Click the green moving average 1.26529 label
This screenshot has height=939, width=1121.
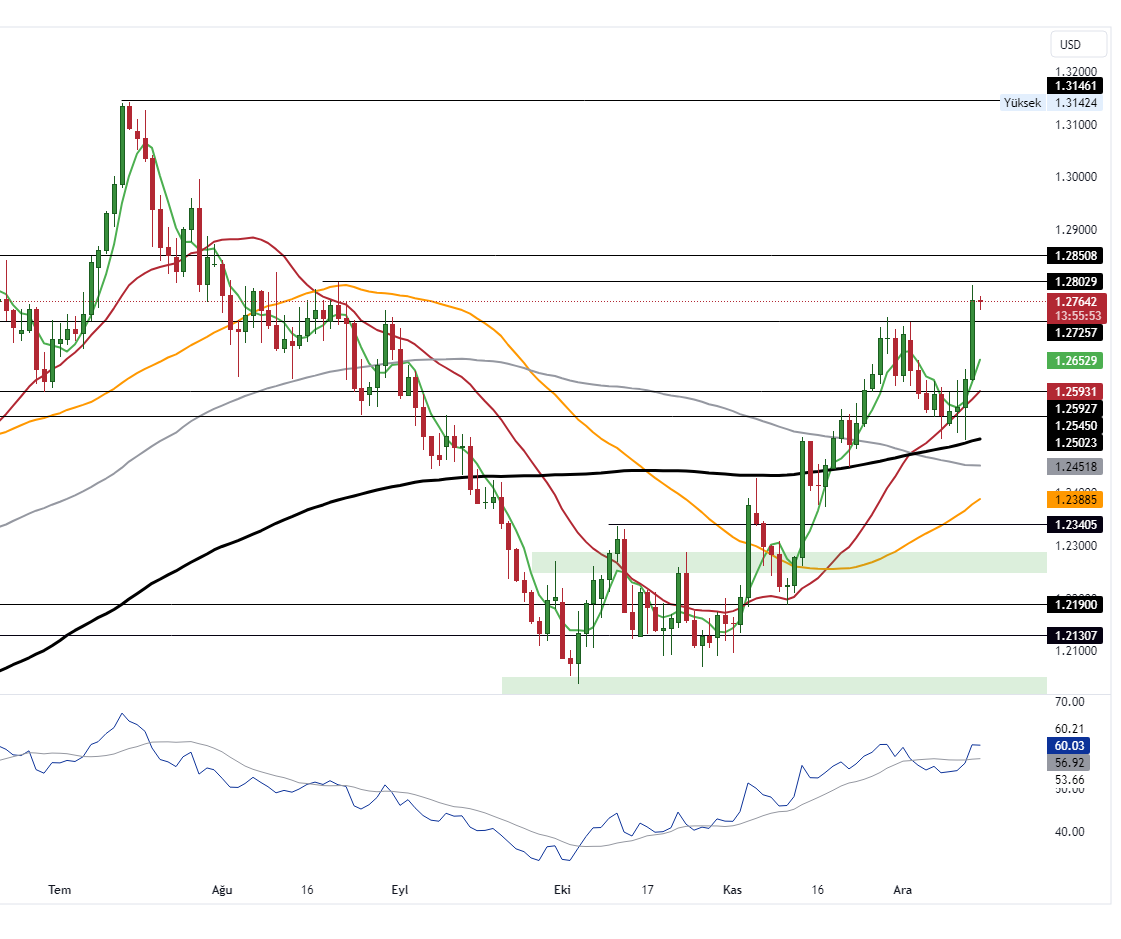pyautogui.click(x=1078, y=361)
